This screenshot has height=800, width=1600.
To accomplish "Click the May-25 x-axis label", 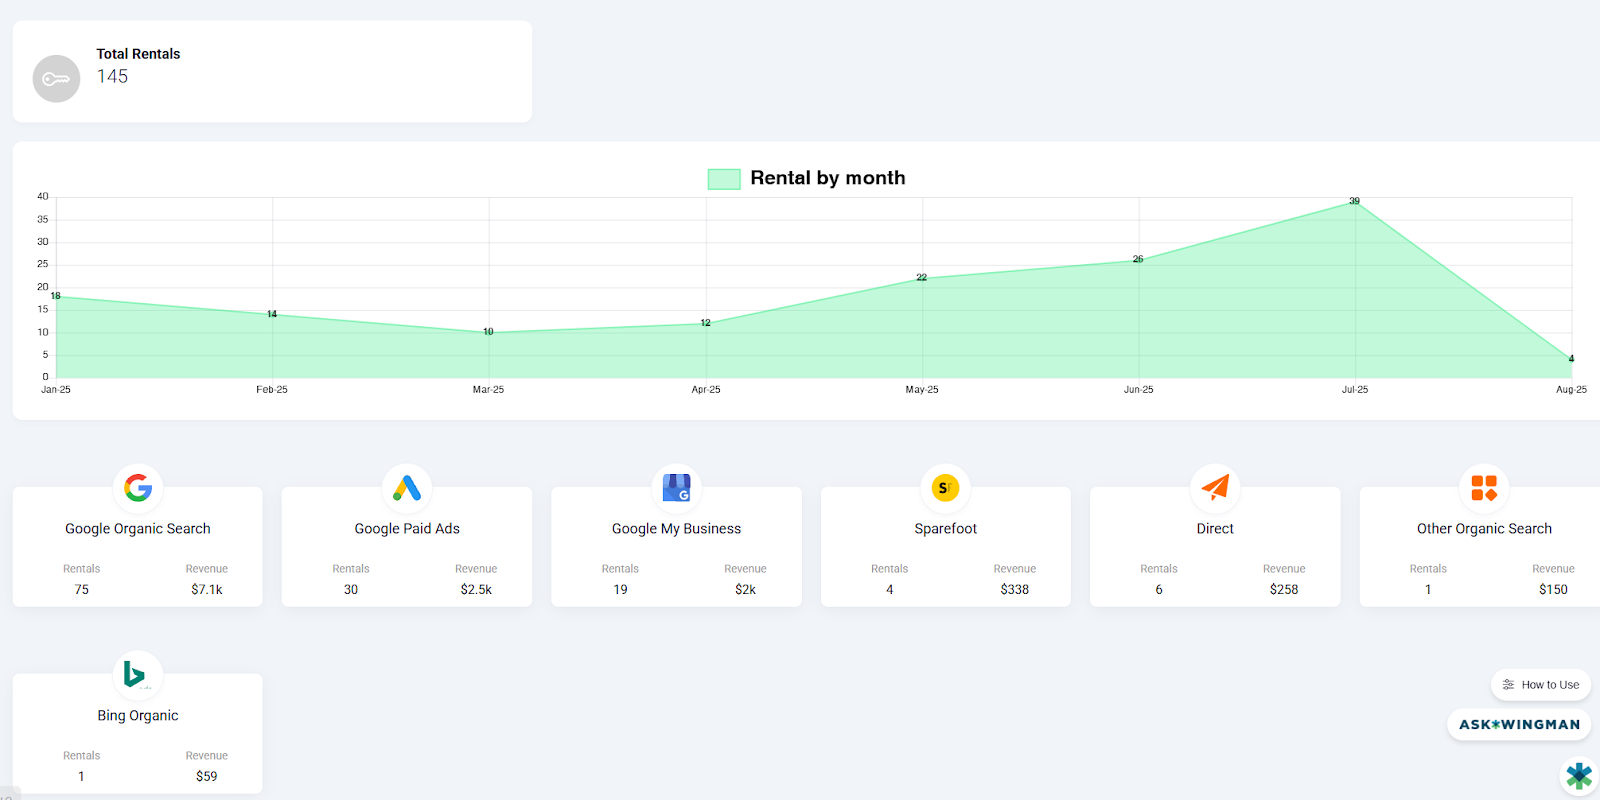I will pos(922,390).
